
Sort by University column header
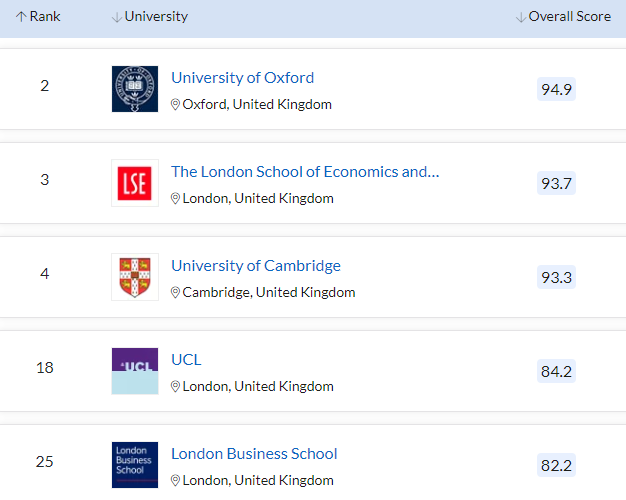150,17
